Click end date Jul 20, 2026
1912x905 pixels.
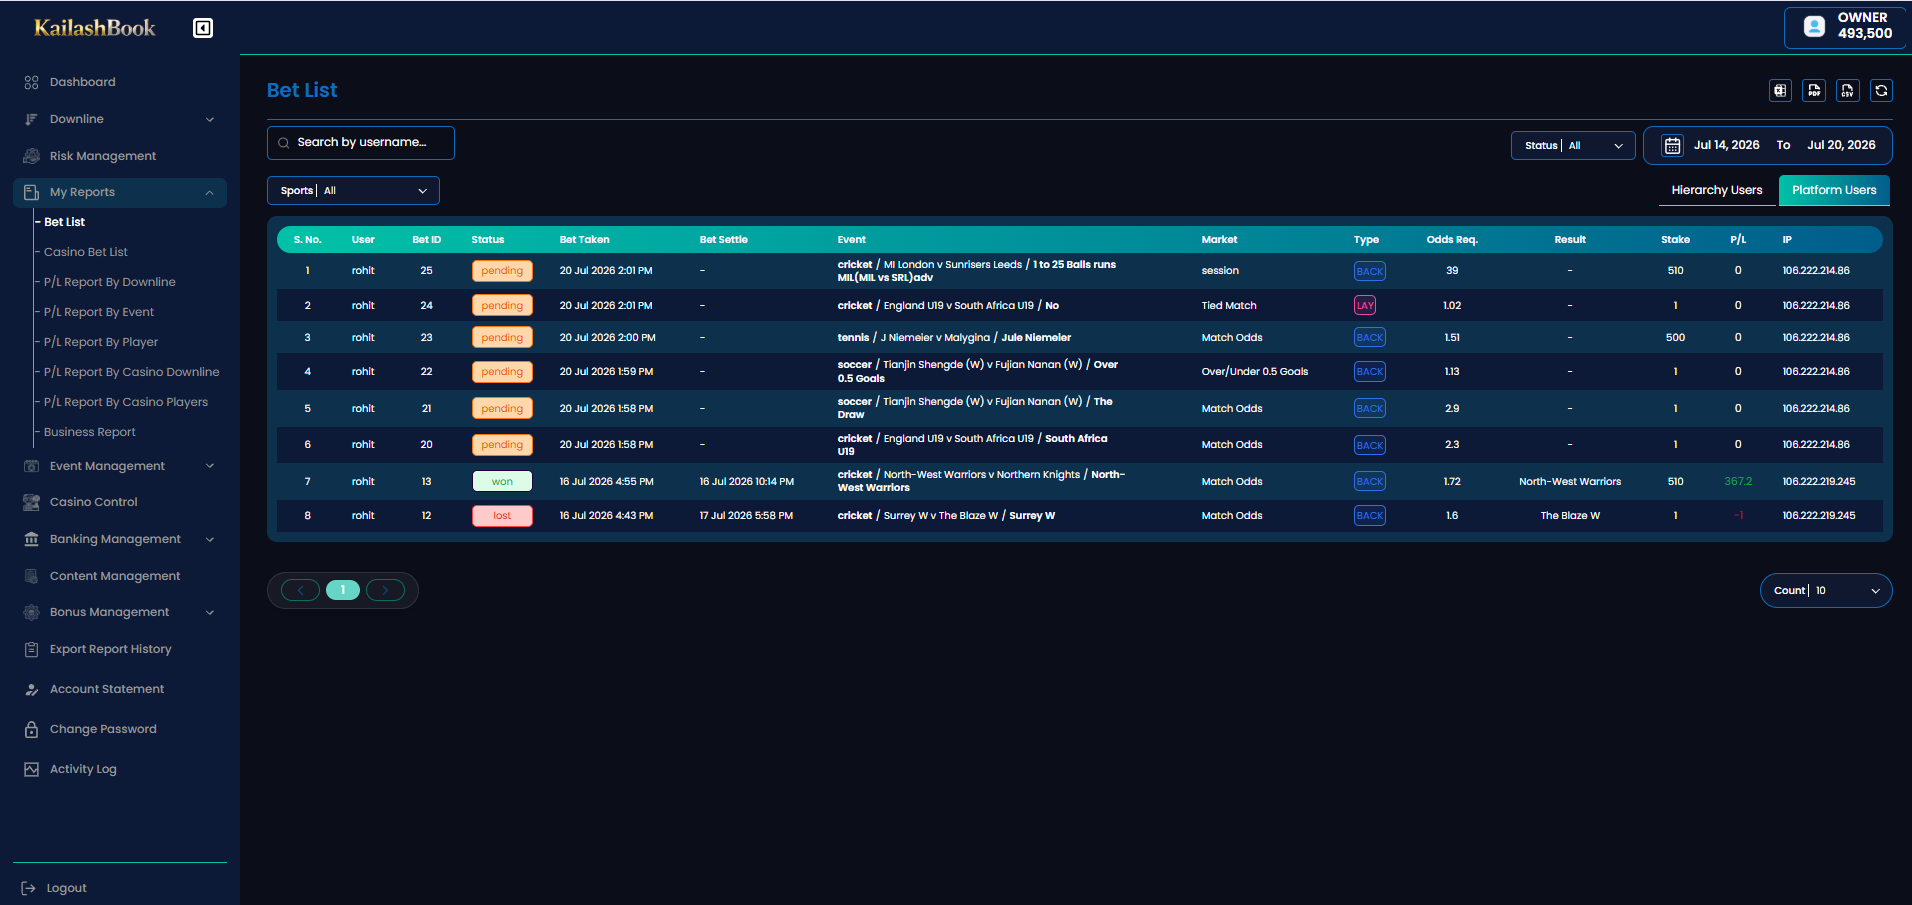1841,145
